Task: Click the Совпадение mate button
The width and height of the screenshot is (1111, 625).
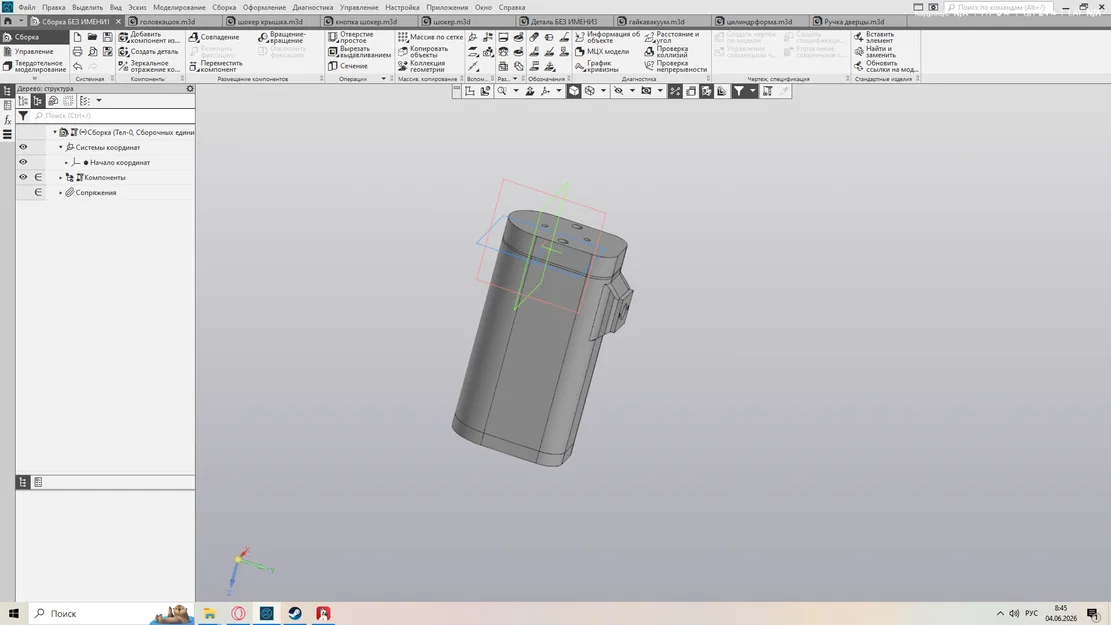Action: [214, 37]
